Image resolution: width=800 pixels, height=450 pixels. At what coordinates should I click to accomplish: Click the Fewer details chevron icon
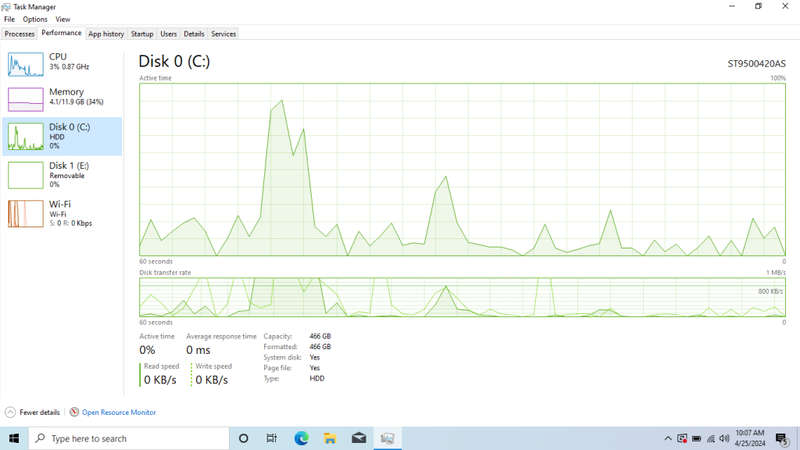coord(10,412)
